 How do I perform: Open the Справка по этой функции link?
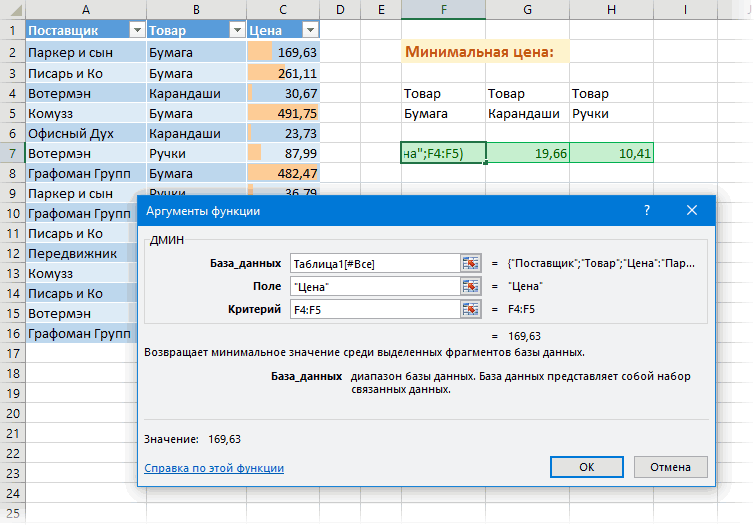click(214, 468)
